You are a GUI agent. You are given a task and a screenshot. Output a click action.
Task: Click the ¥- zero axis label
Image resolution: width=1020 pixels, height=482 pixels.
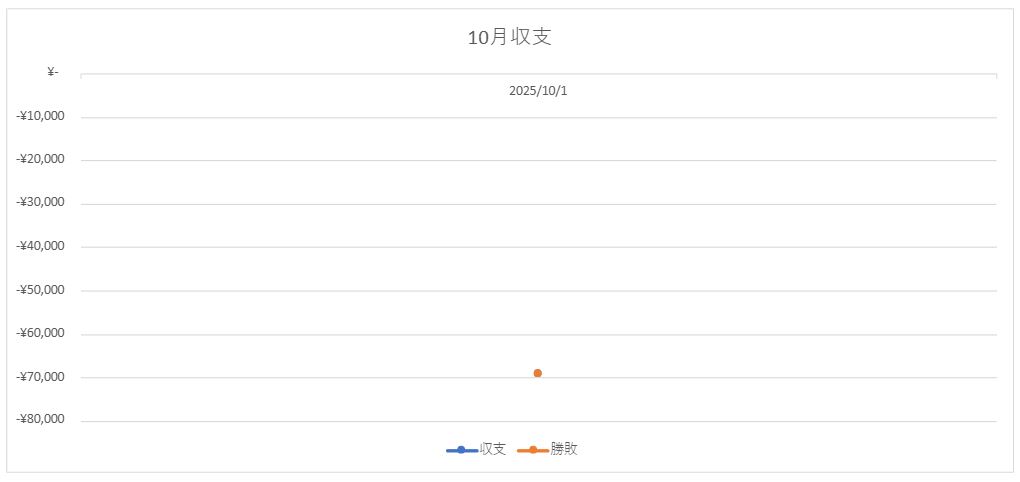tap(52, 72)
